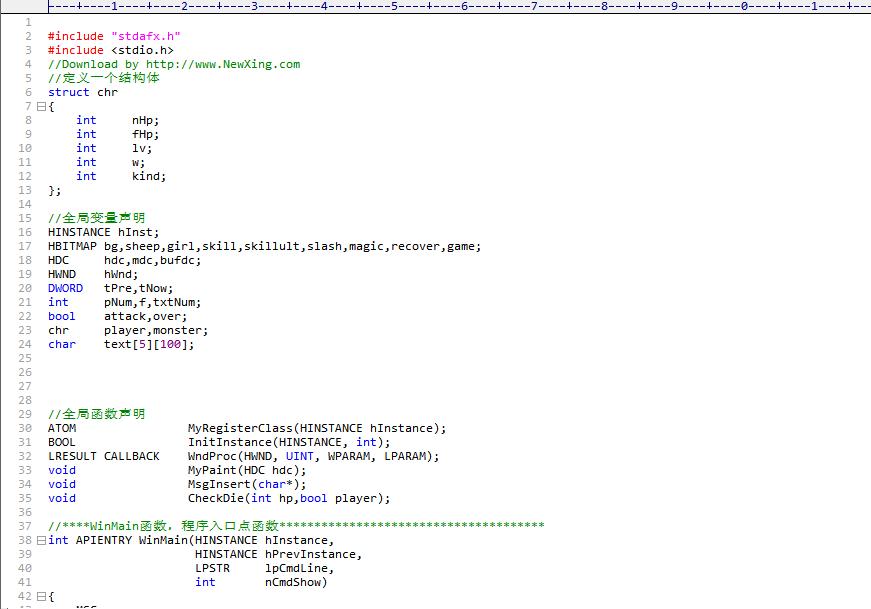
Task: Click the '#include "stdafx.h"' line
Action: pyautogui.click(x=114, y=36)
